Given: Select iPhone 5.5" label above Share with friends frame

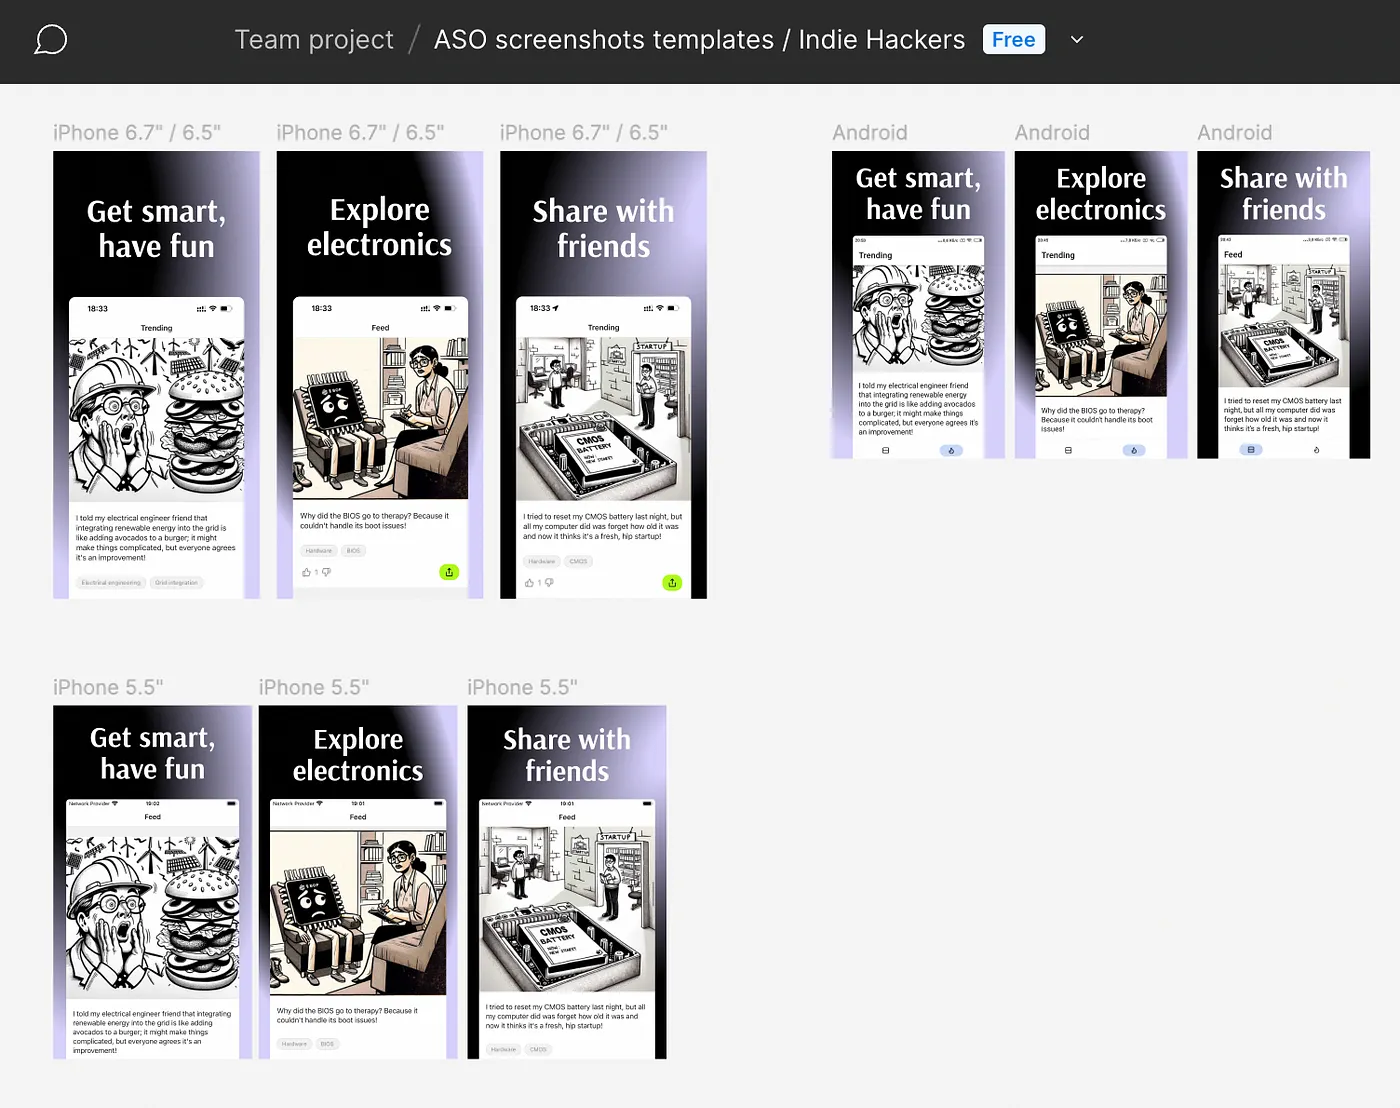Looking at the screenshot, I should [x=522, y=688].
